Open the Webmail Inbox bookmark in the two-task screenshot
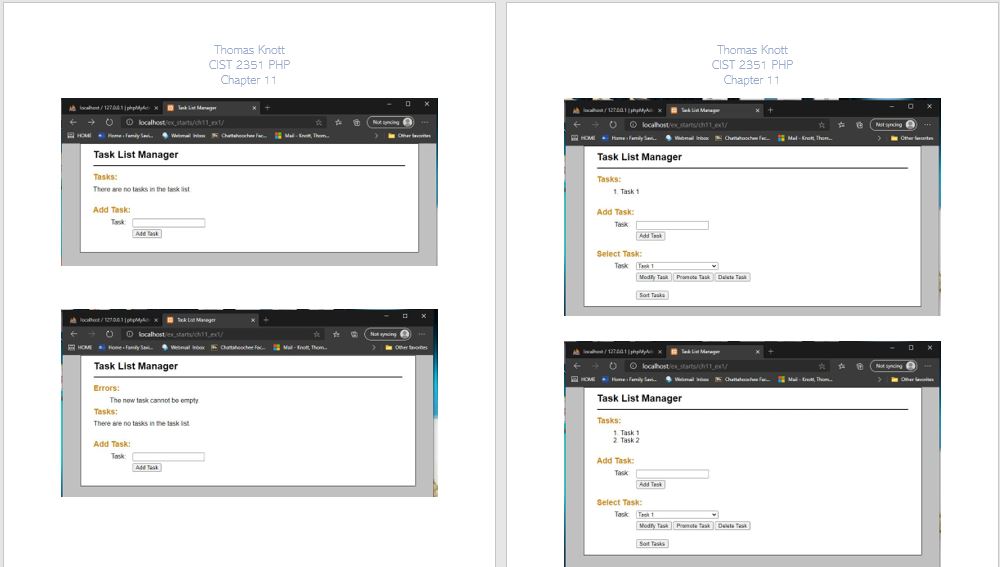The image size is (1000, 567). click(x=687, y=379)
